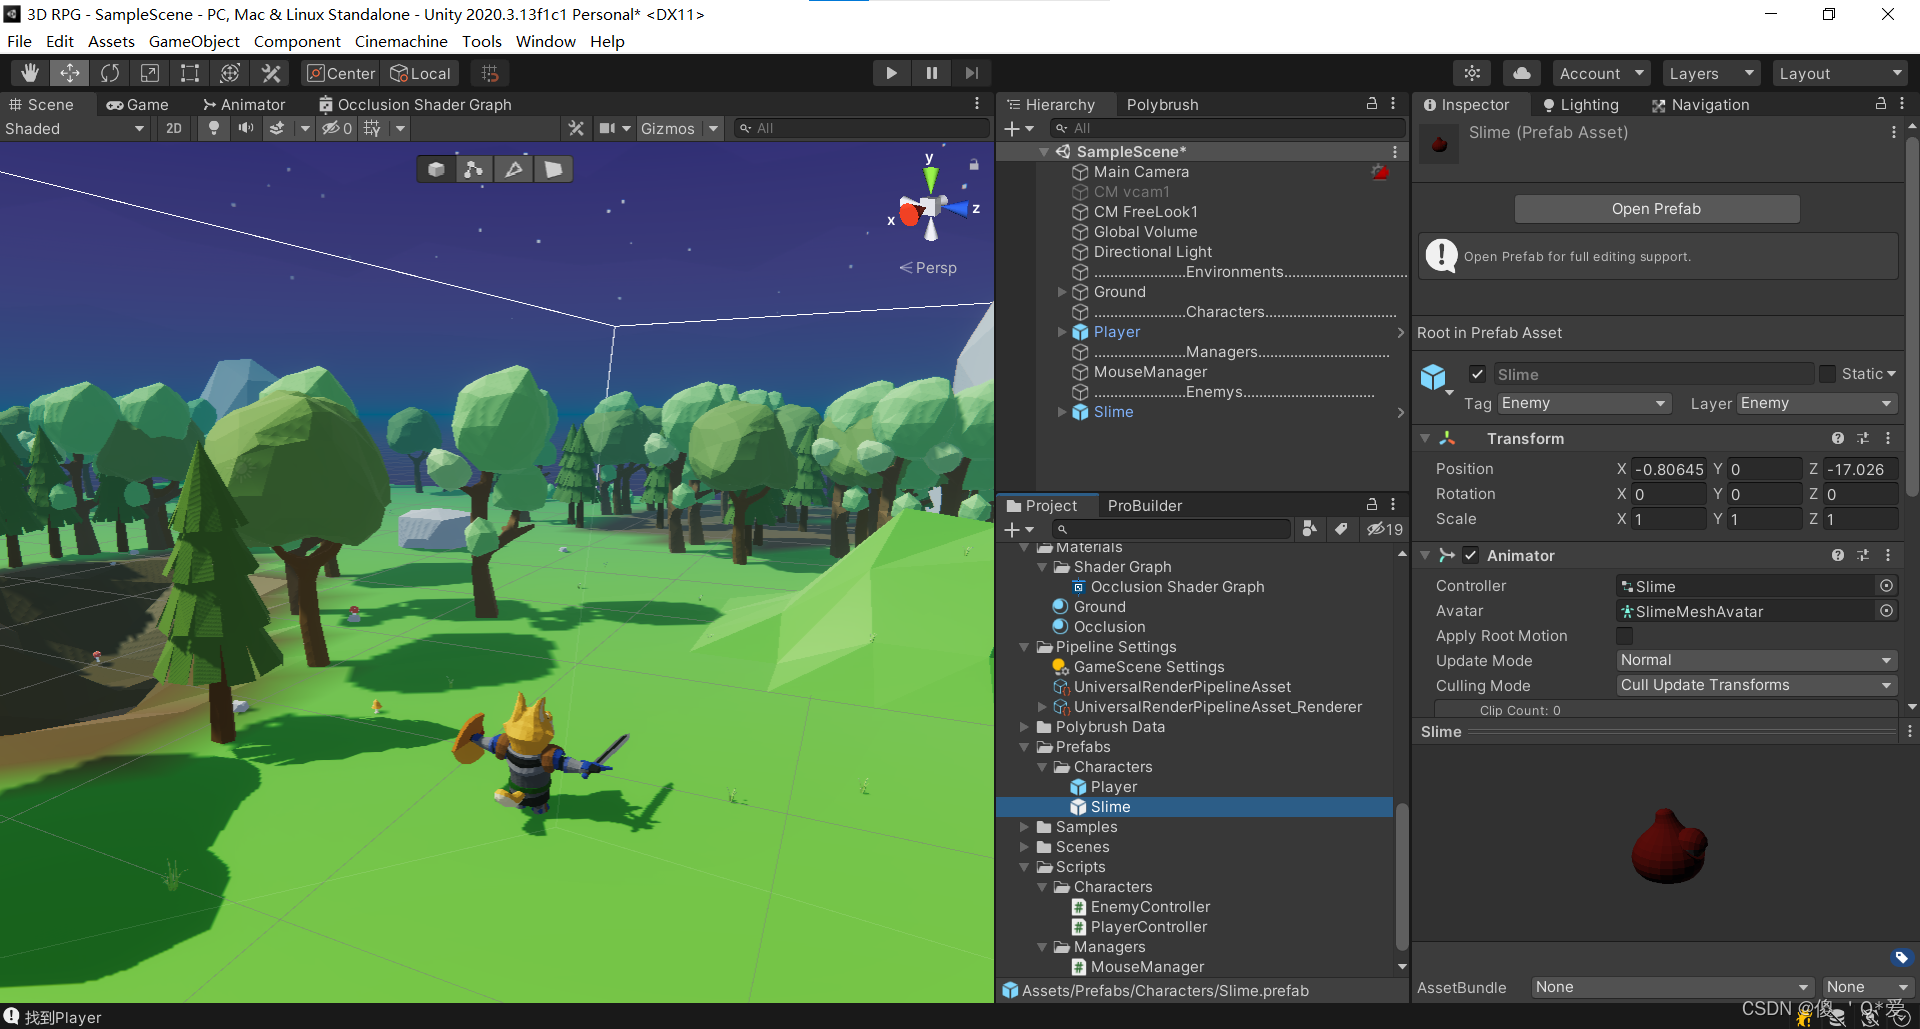Toggle 2D mode in the Scene view
The width and height of the screenshot is (1920, 1029).
pos(173,128)
